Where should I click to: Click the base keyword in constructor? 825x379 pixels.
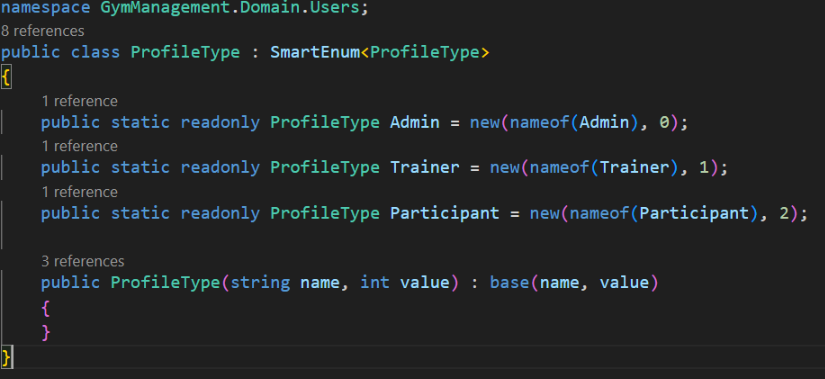pos(510,283)
